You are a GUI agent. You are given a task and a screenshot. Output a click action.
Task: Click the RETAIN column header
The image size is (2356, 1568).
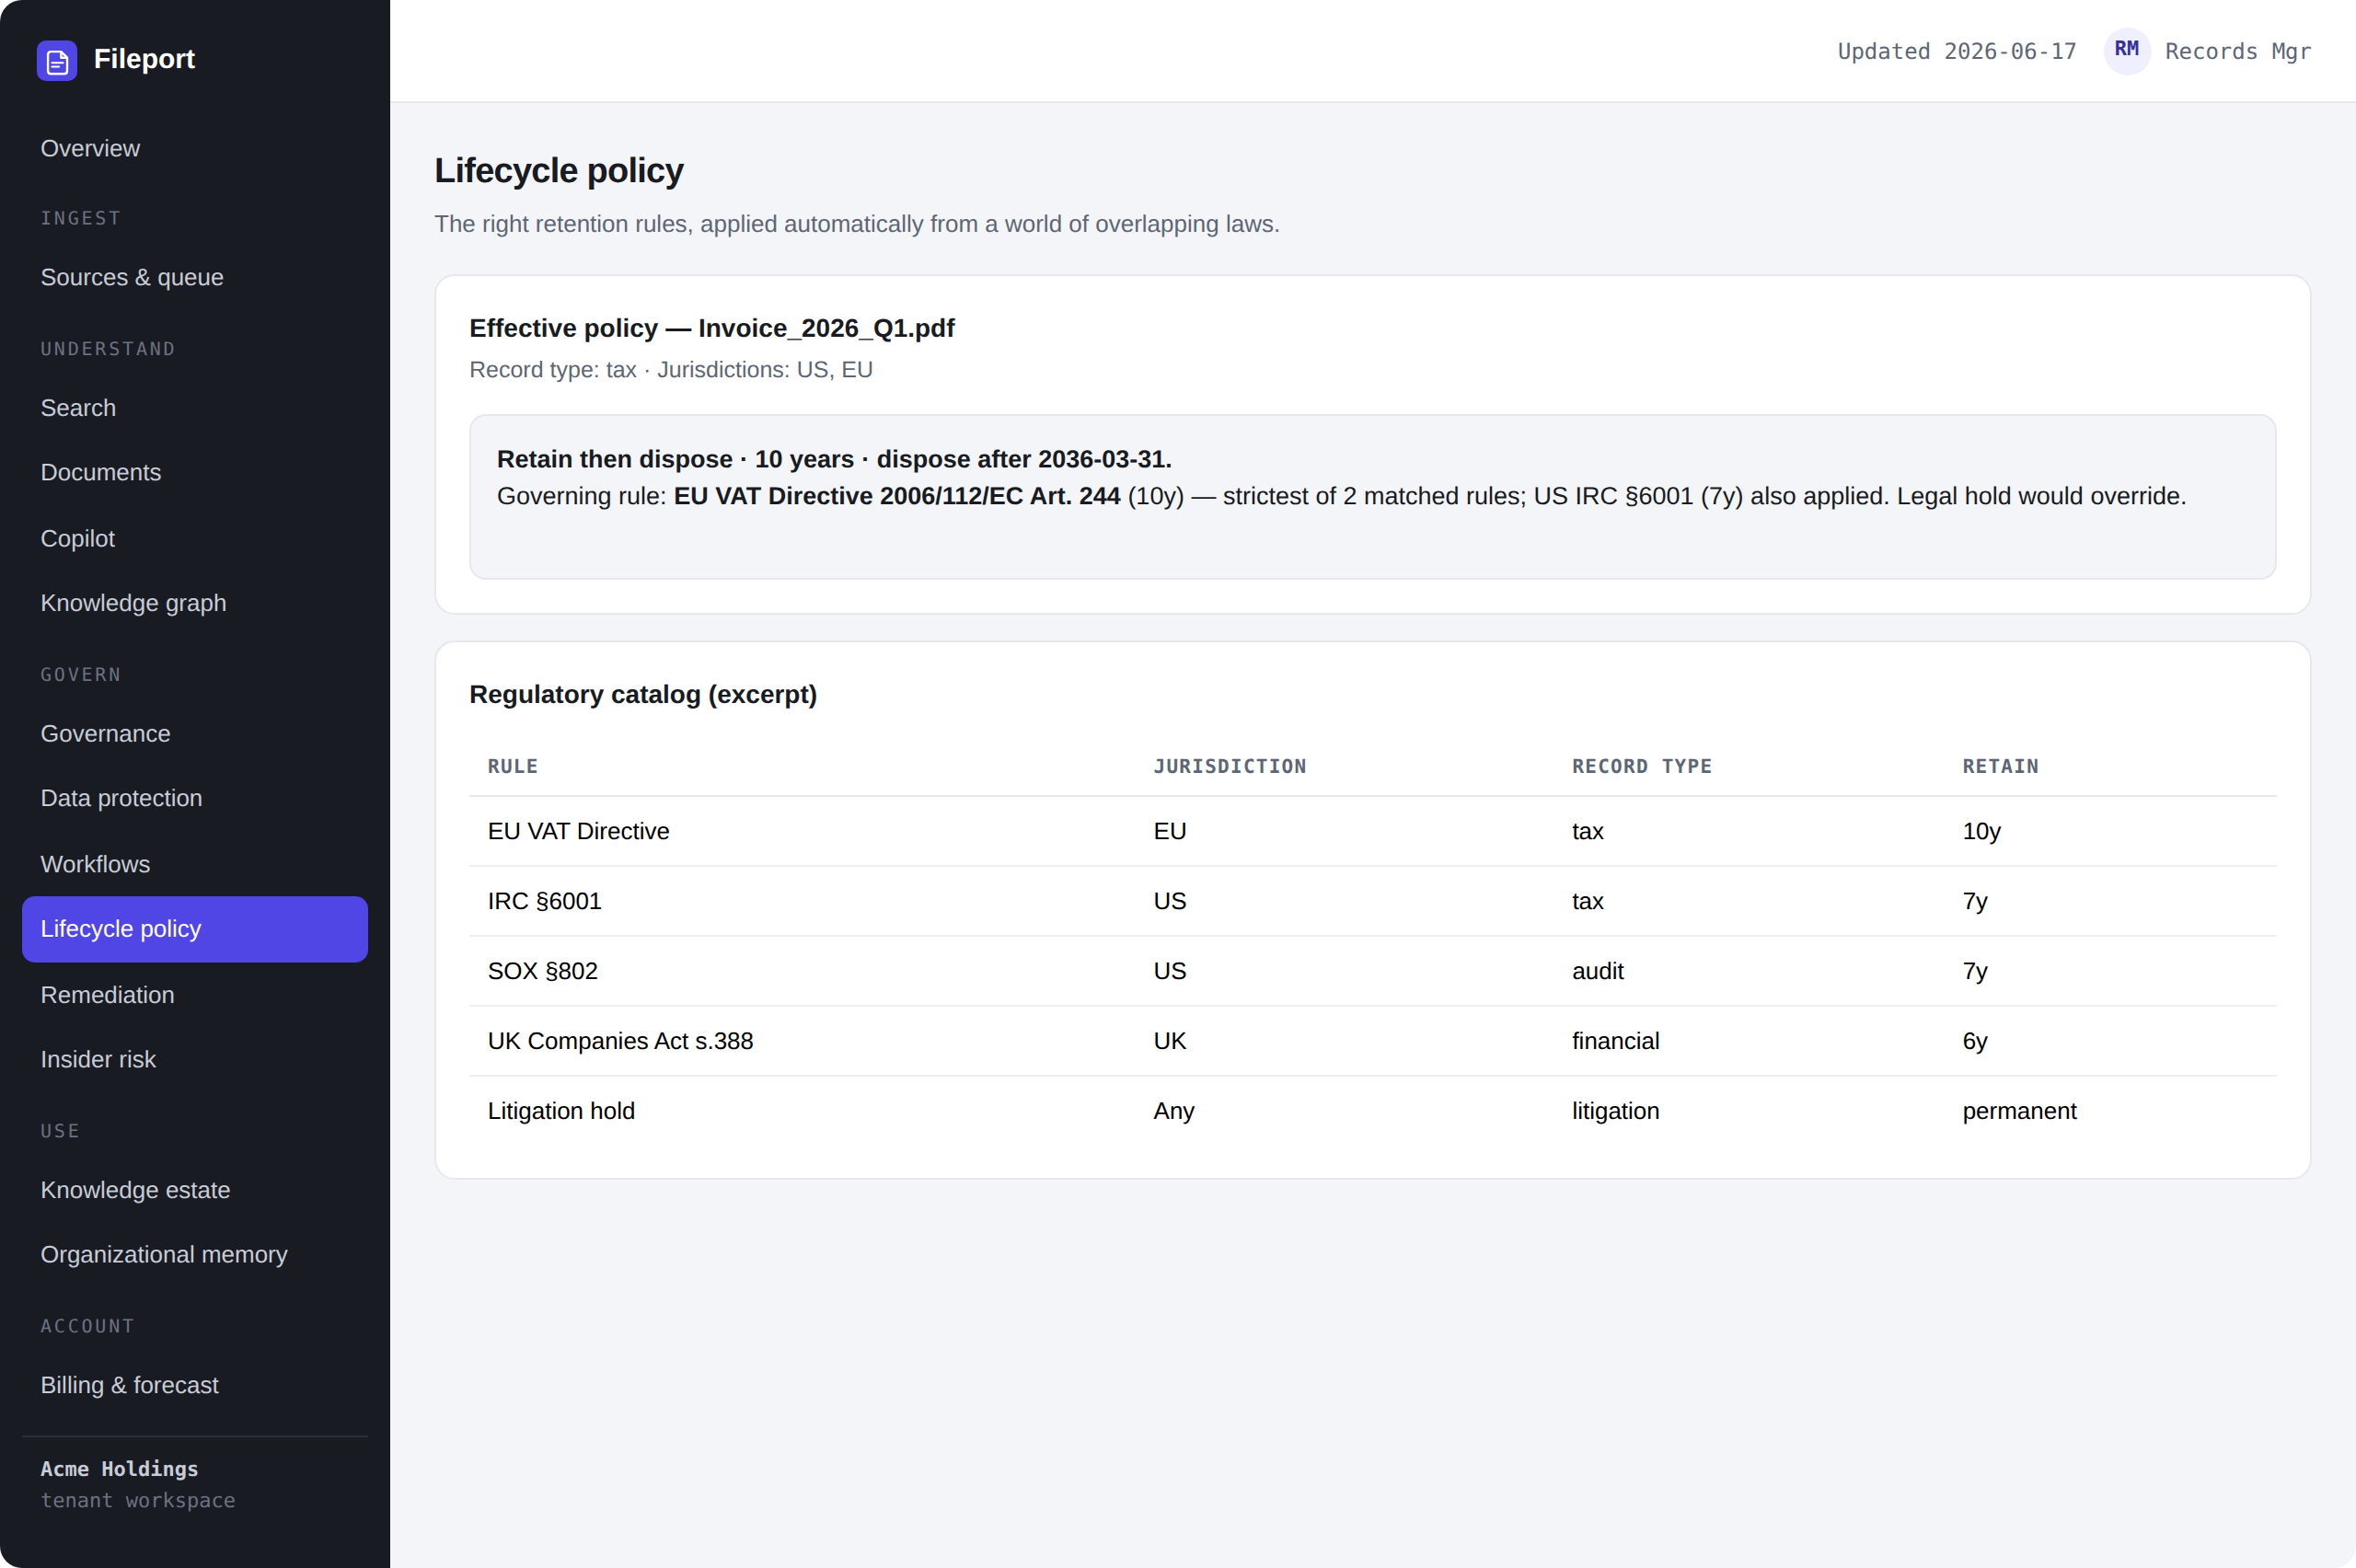[x=2000, y=766]
